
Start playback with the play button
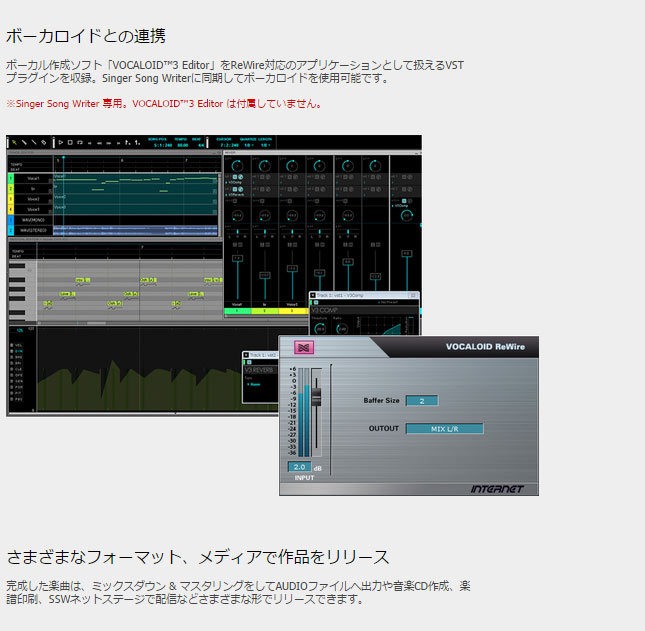click(x=61, y=142)
